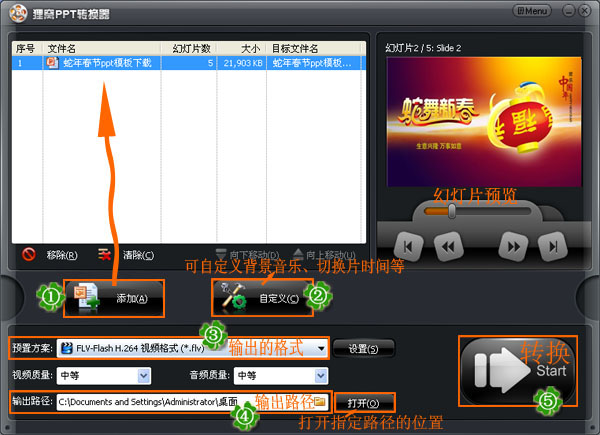Click the slide preview progress slider handle
The height and width of the screenshot is (435, 600).
pyautogui.click(x=452, y=211)
